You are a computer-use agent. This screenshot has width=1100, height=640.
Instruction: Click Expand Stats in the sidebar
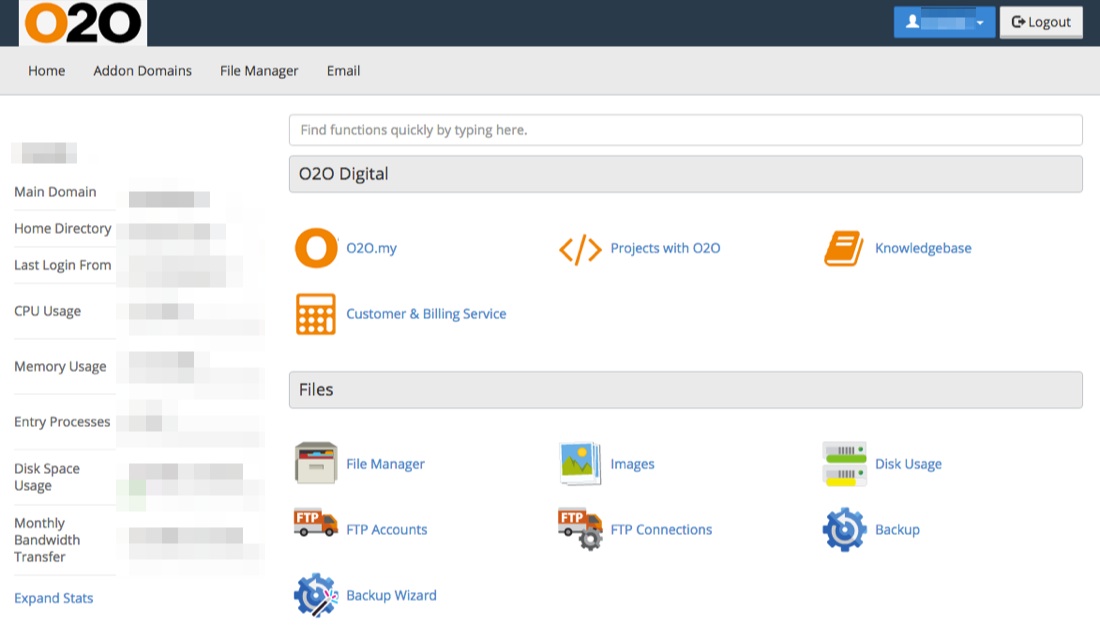tap(53, 598)
